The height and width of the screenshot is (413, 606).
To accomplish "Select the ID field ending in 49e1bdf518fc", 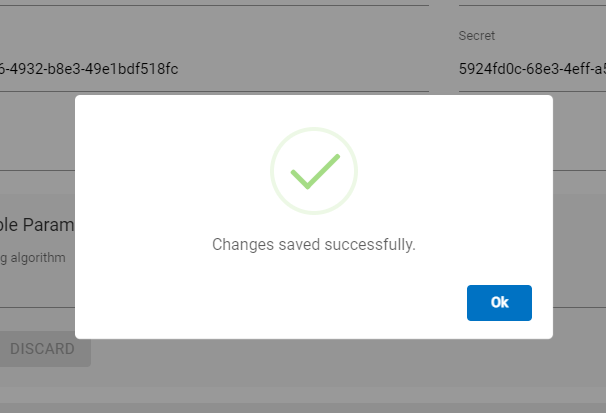I will (x=90, y=69).
